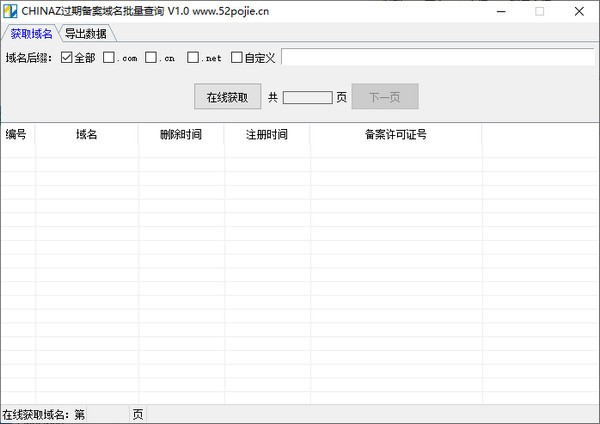Sort by the 编号 column header
The height and width of the screenshot is (424, 600).
click(x=17, y=135)
